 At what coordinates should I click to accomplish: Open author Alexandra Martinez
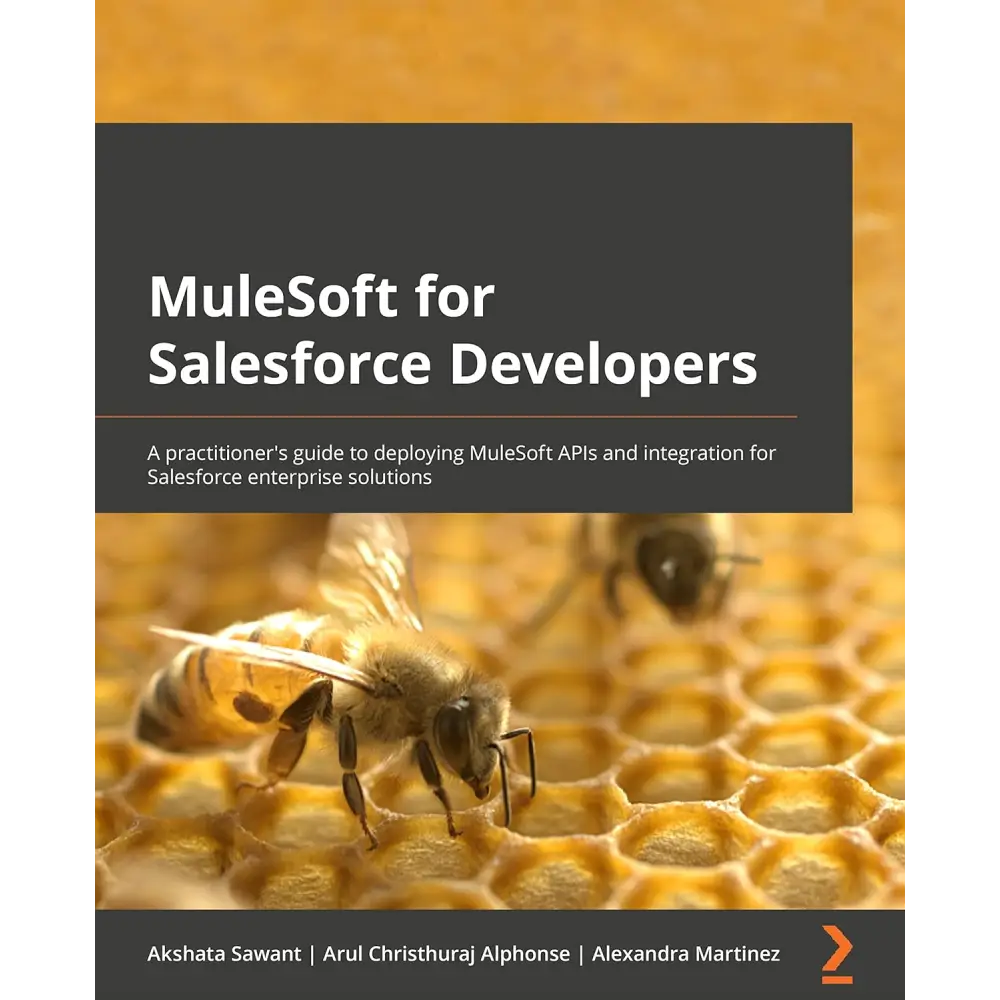(685, 953)
